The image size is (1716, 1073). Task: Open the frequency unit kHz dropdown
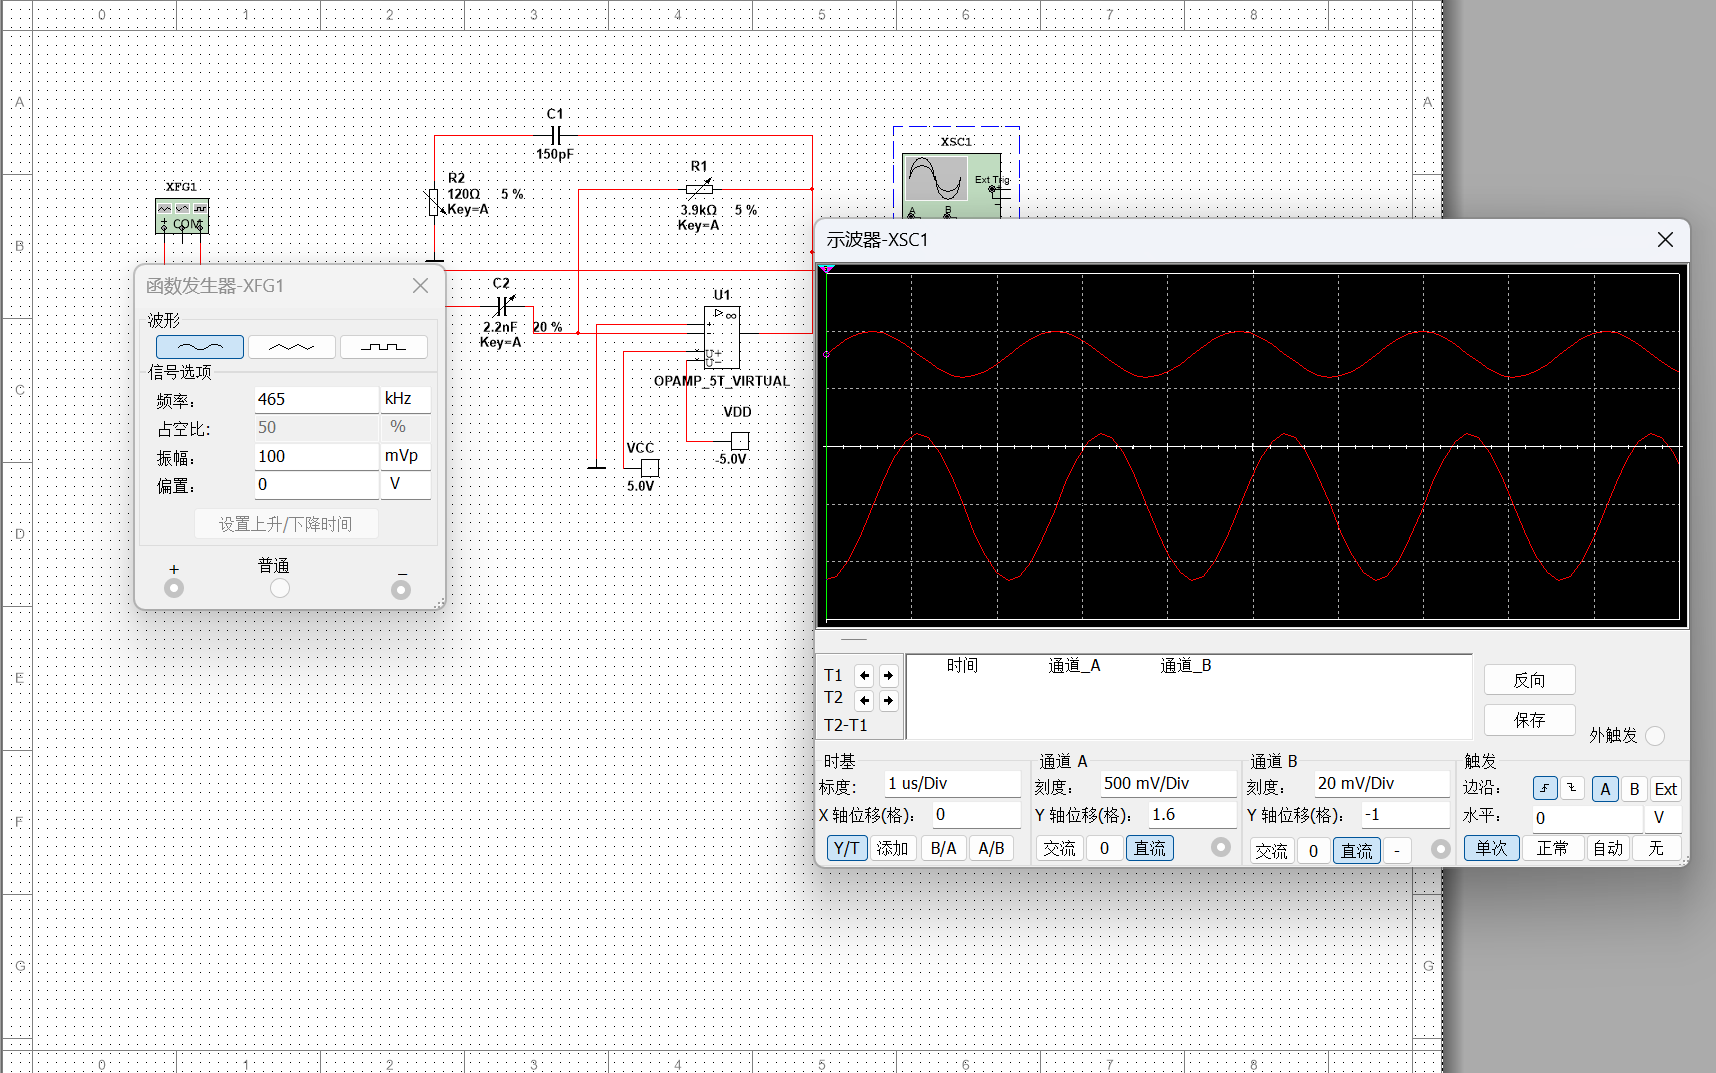406,399
